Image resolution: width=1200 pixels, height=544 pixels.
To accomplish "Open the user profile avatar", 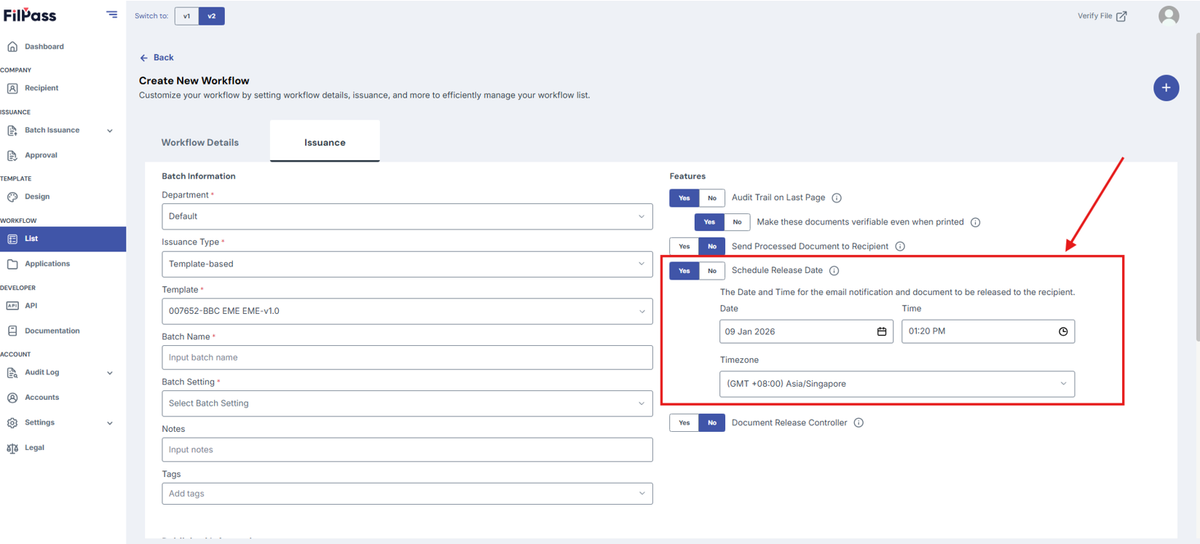I will (1168, 16).
